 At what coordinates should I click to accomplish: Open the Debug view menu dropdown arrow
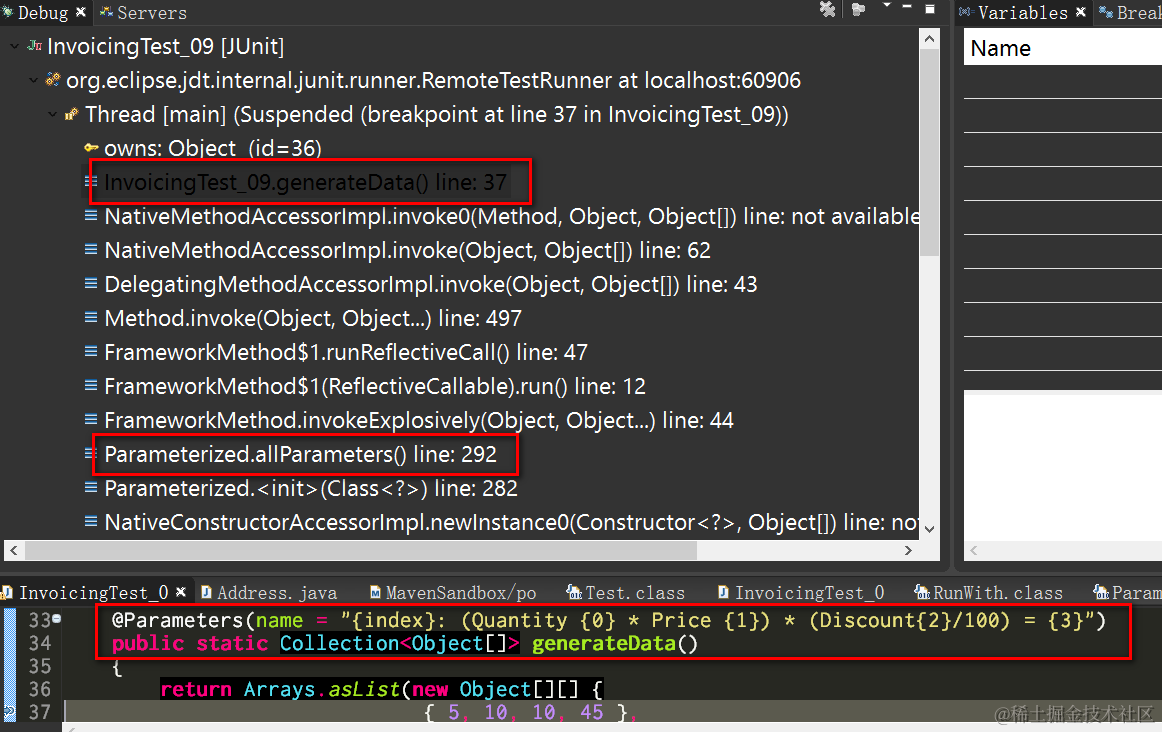887,6
